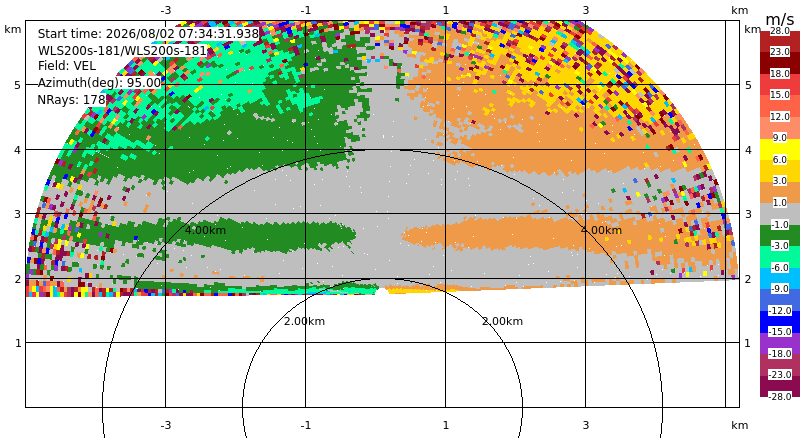This screenshot has width=800, height=438.
Task: Click the WLS200s-181 instrument name text
Action: (122, 51)
